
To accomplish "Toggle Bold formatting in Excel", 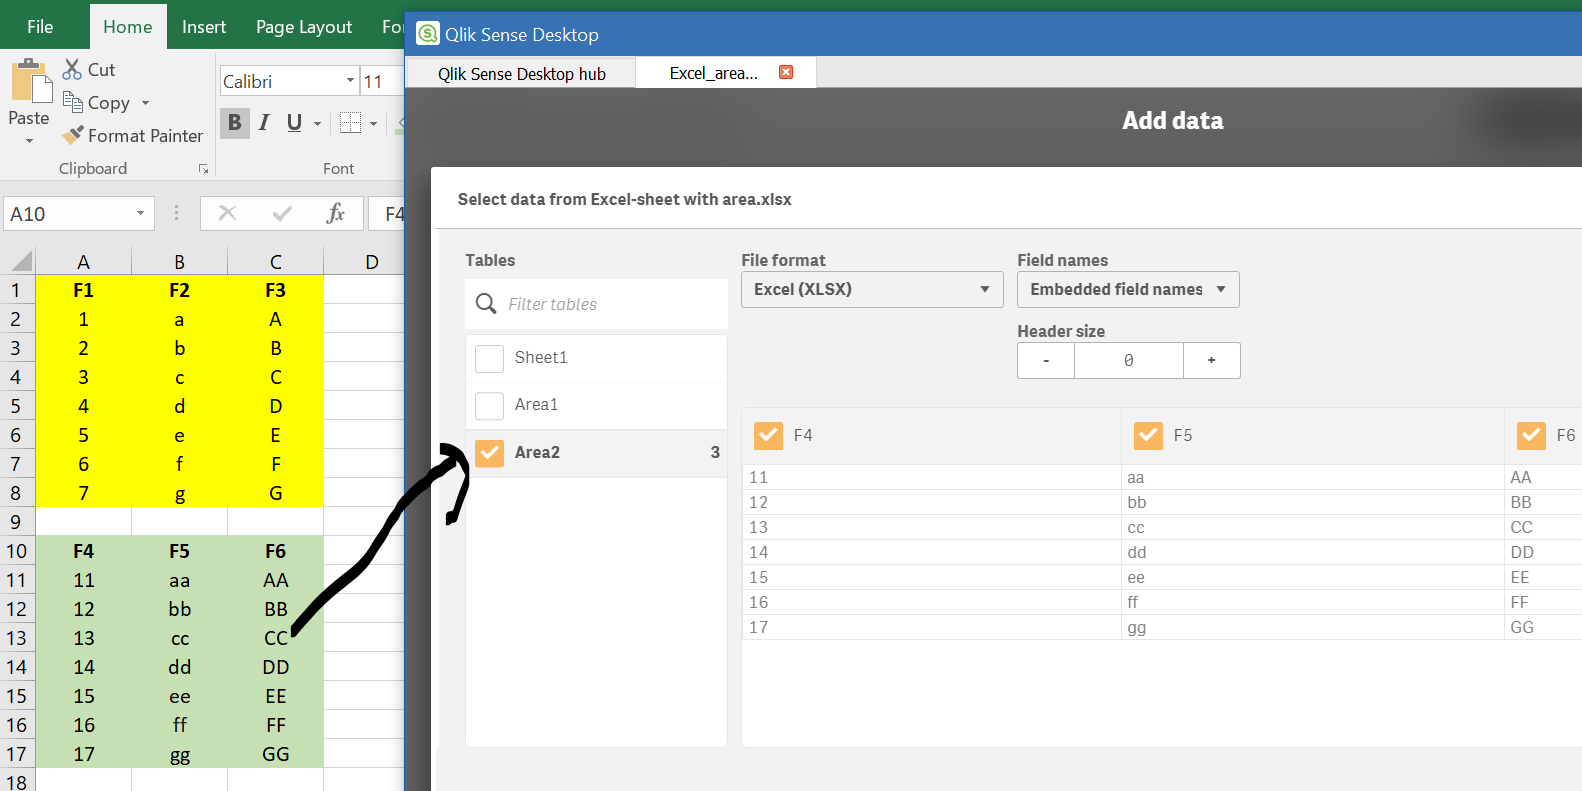I will [235, 122].
